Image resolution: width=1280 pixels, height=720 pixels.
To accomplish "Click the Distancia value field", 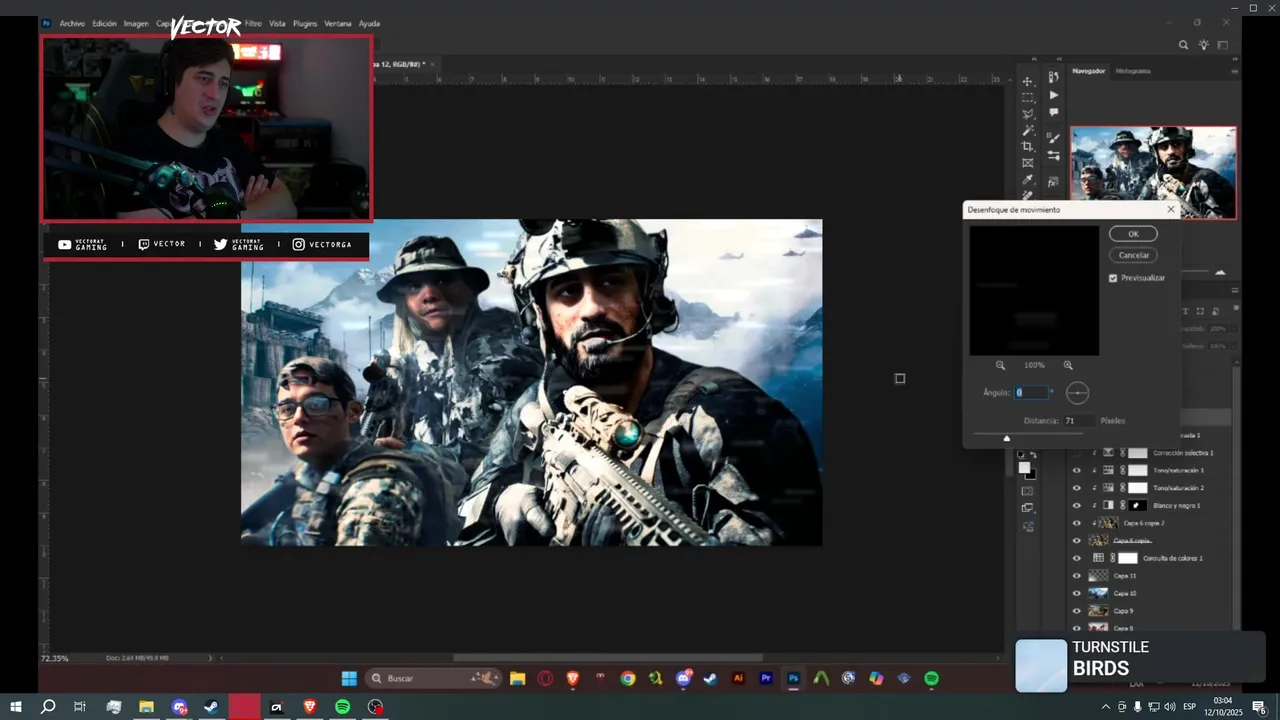I will click(1079, 421).
